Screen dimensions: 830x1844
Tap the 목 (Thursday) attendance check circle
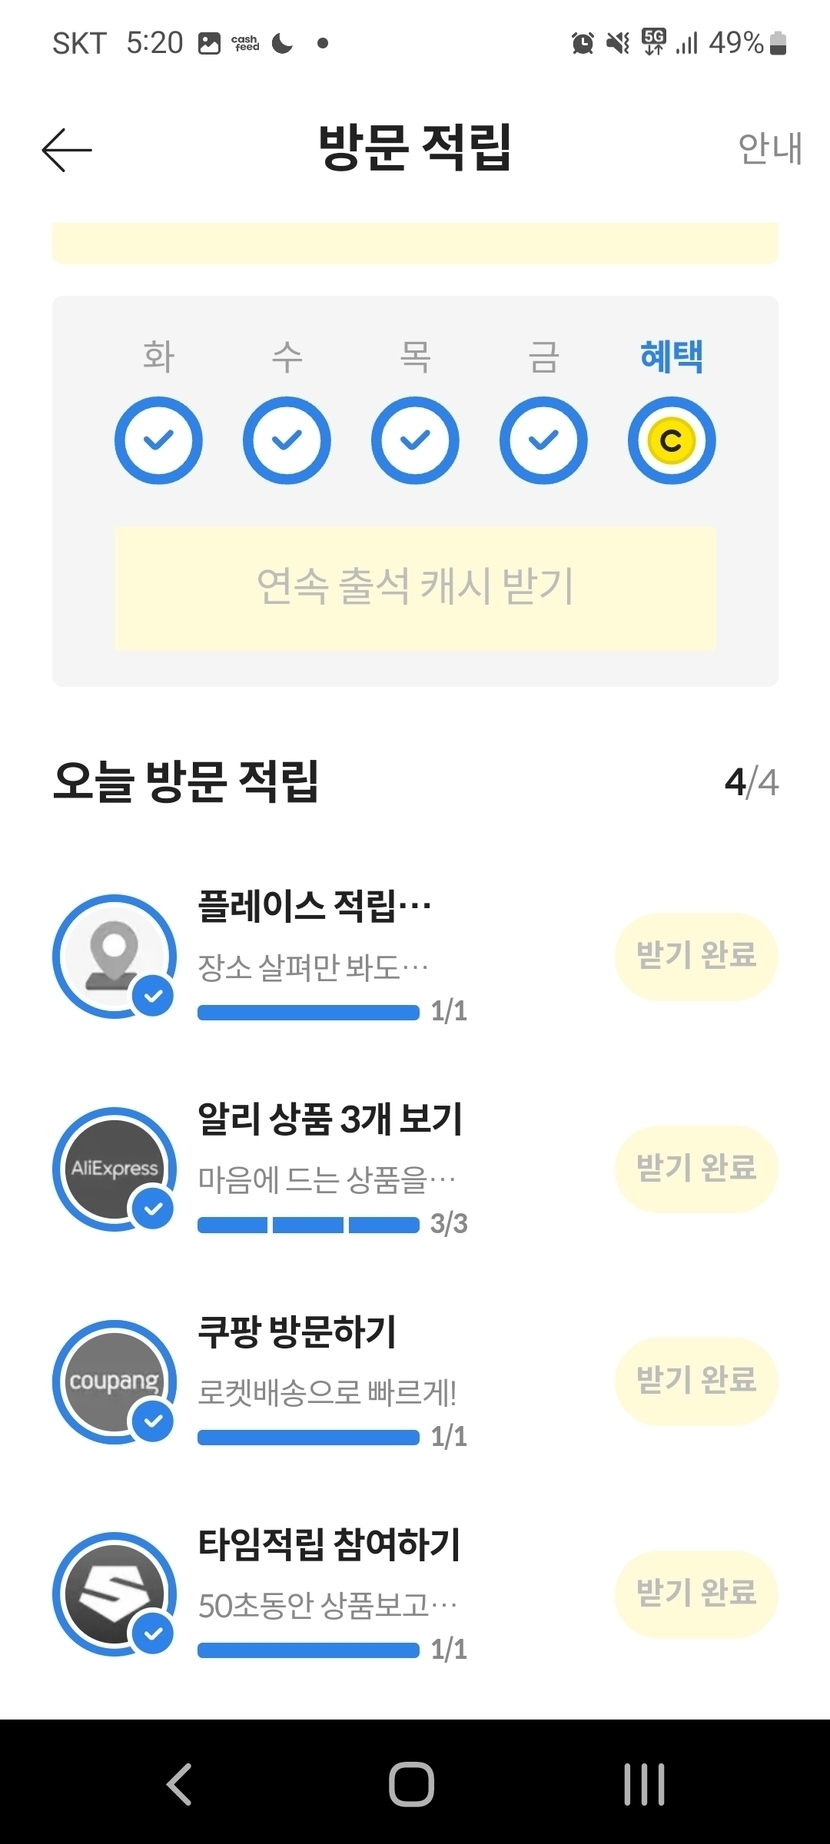(415, 440)
